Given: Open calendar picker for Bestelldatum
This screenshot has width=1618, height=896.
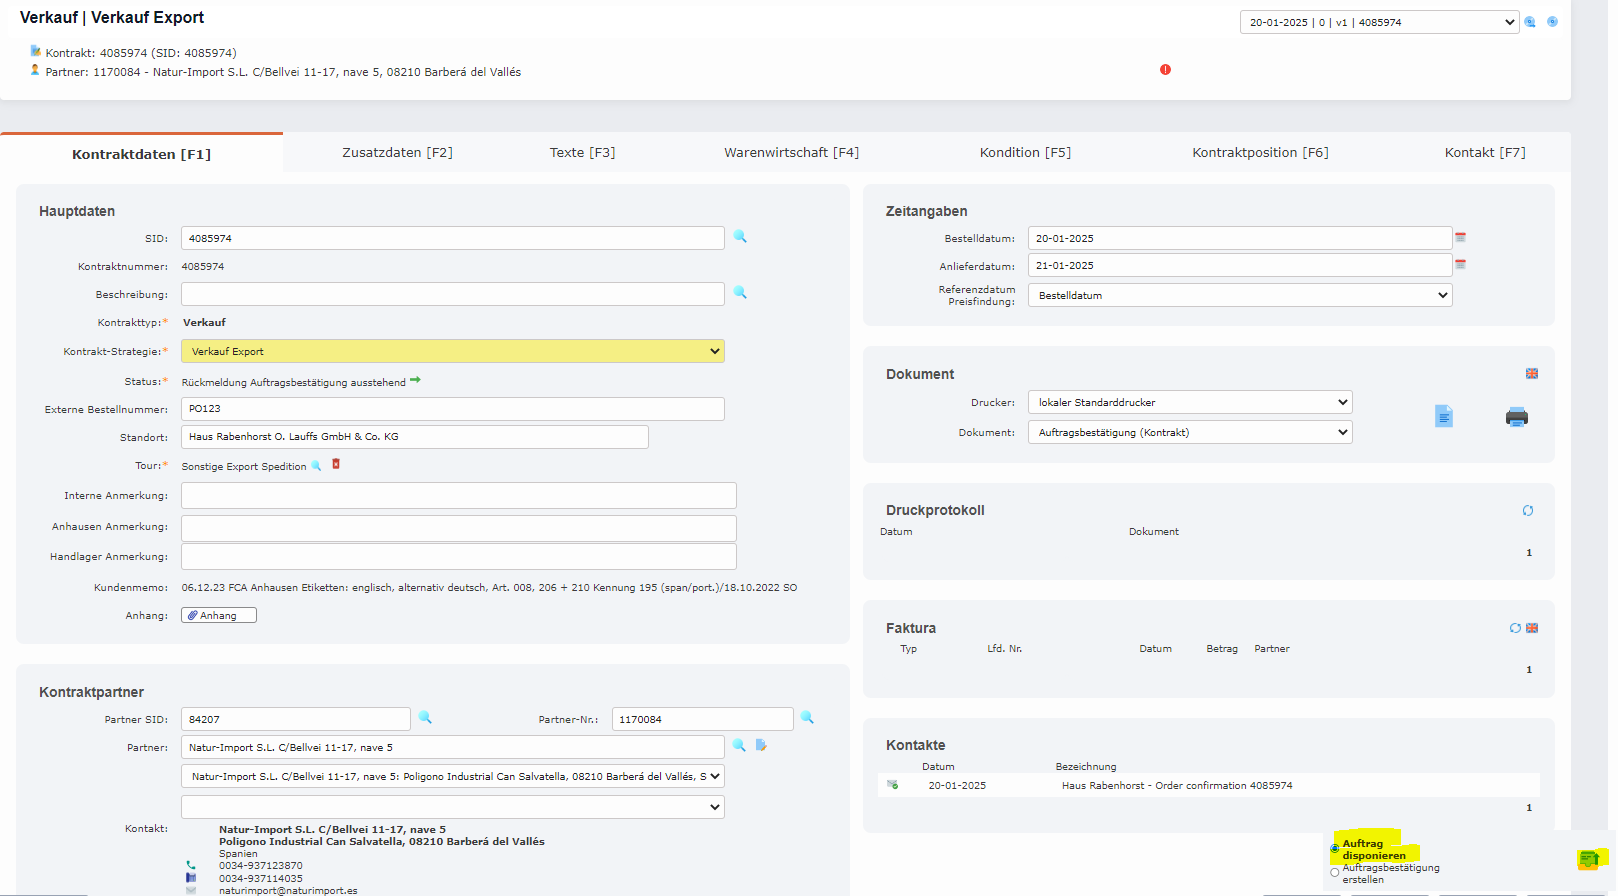Looking at the screenshot, I should click(1460, 238).
